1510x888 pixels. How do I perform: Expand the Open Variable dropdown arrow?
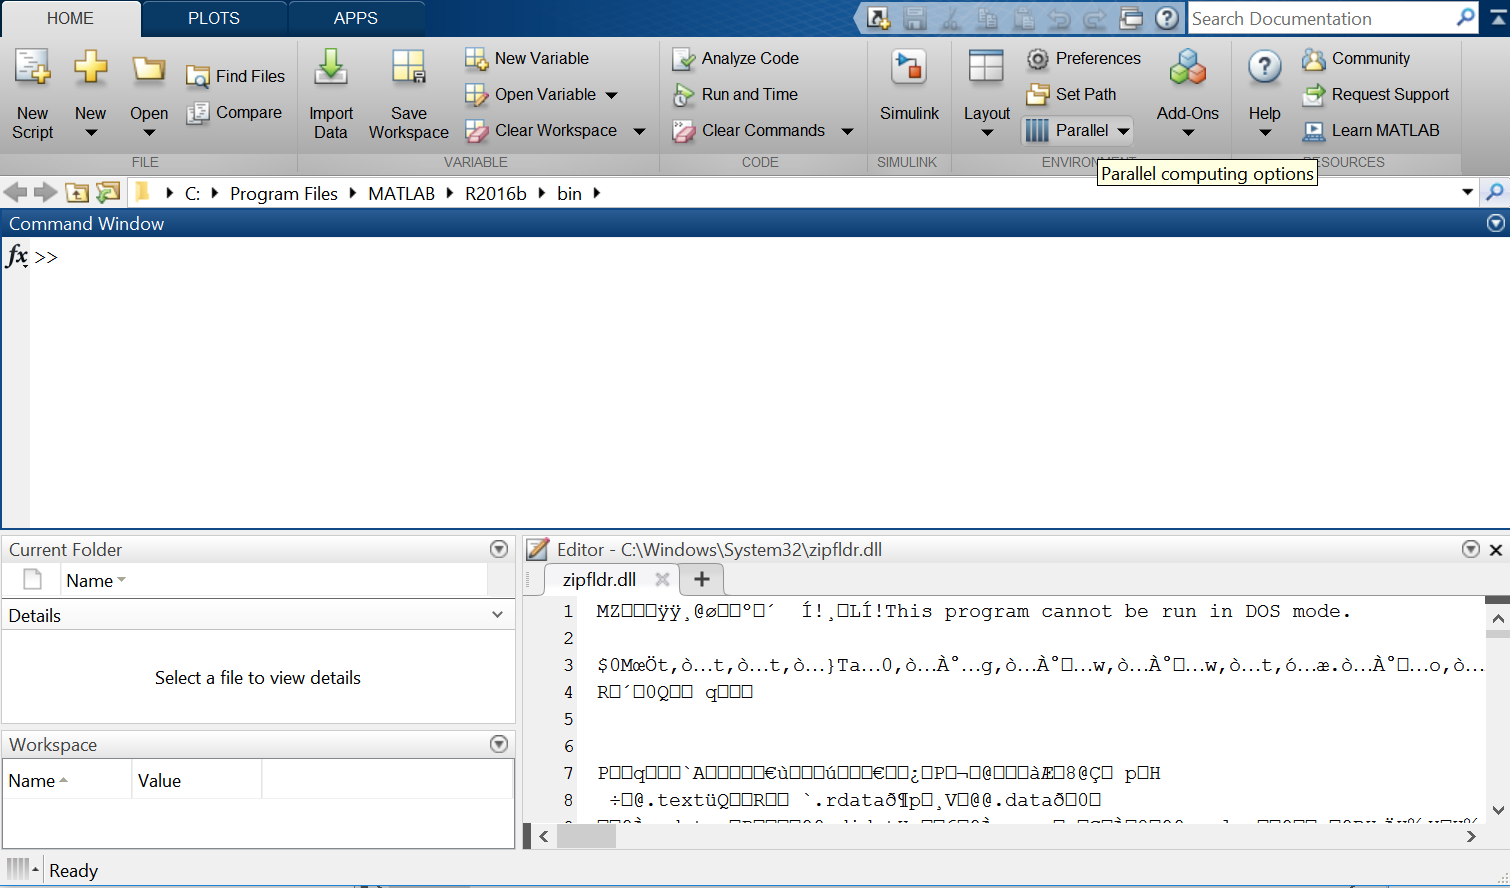click(612, 95)
